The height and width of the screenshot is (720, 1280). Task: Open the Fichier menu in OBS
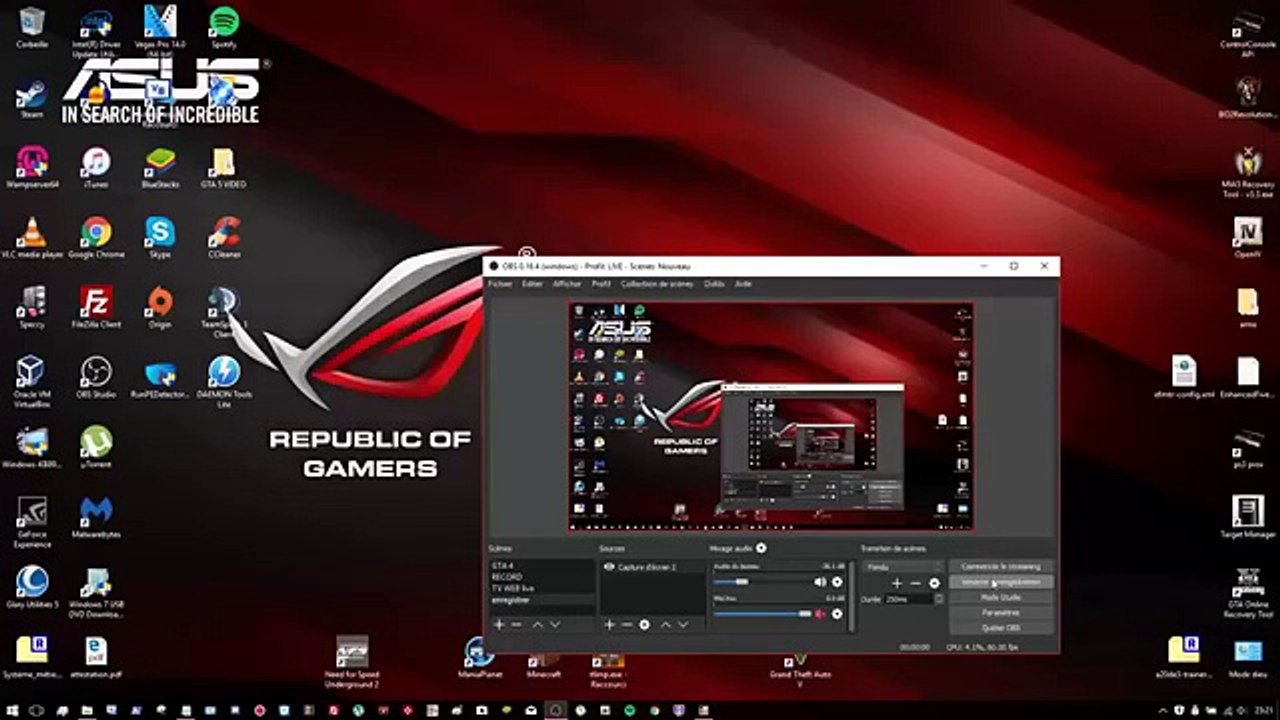coord(500,284)
